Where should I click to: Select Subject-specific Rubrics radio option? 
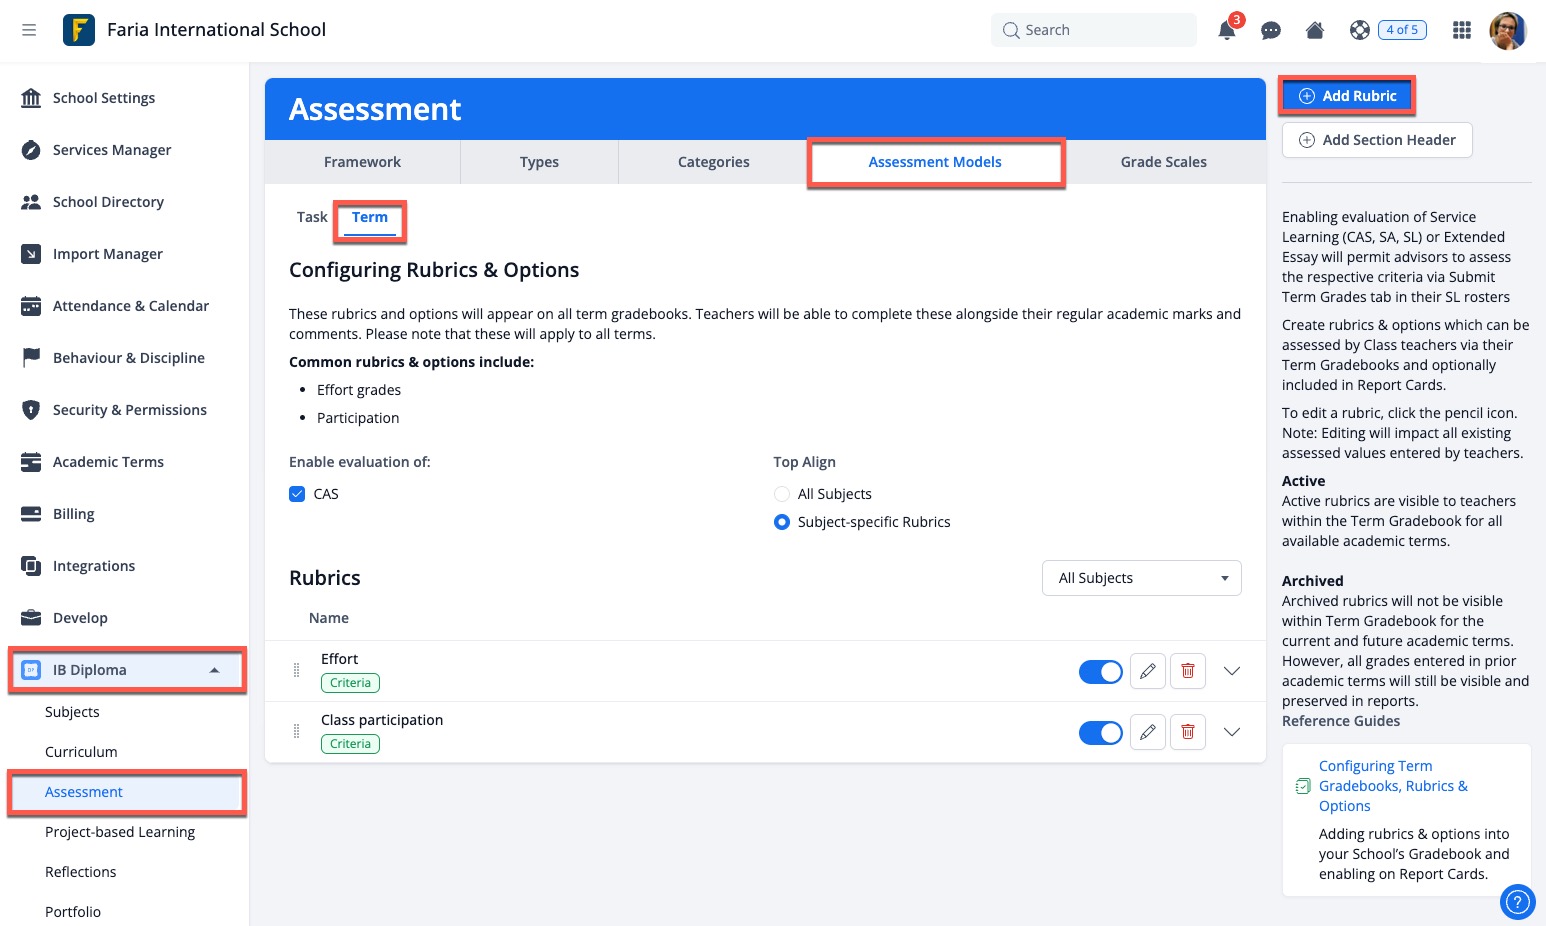coord(782,522)
